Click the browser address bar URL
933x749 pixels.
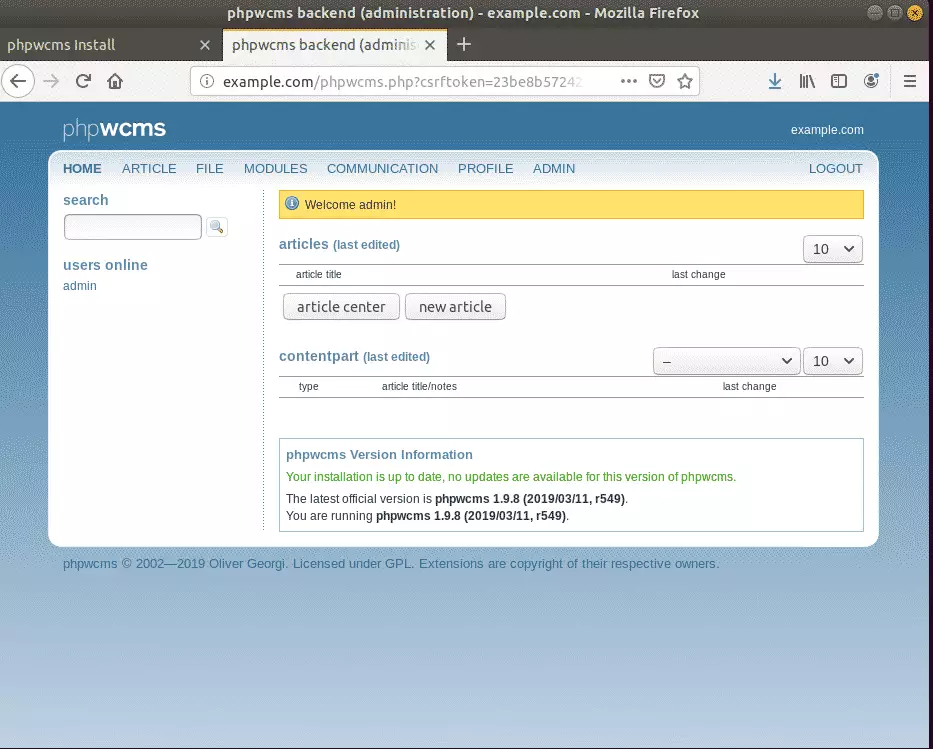[x=402, y=81]
